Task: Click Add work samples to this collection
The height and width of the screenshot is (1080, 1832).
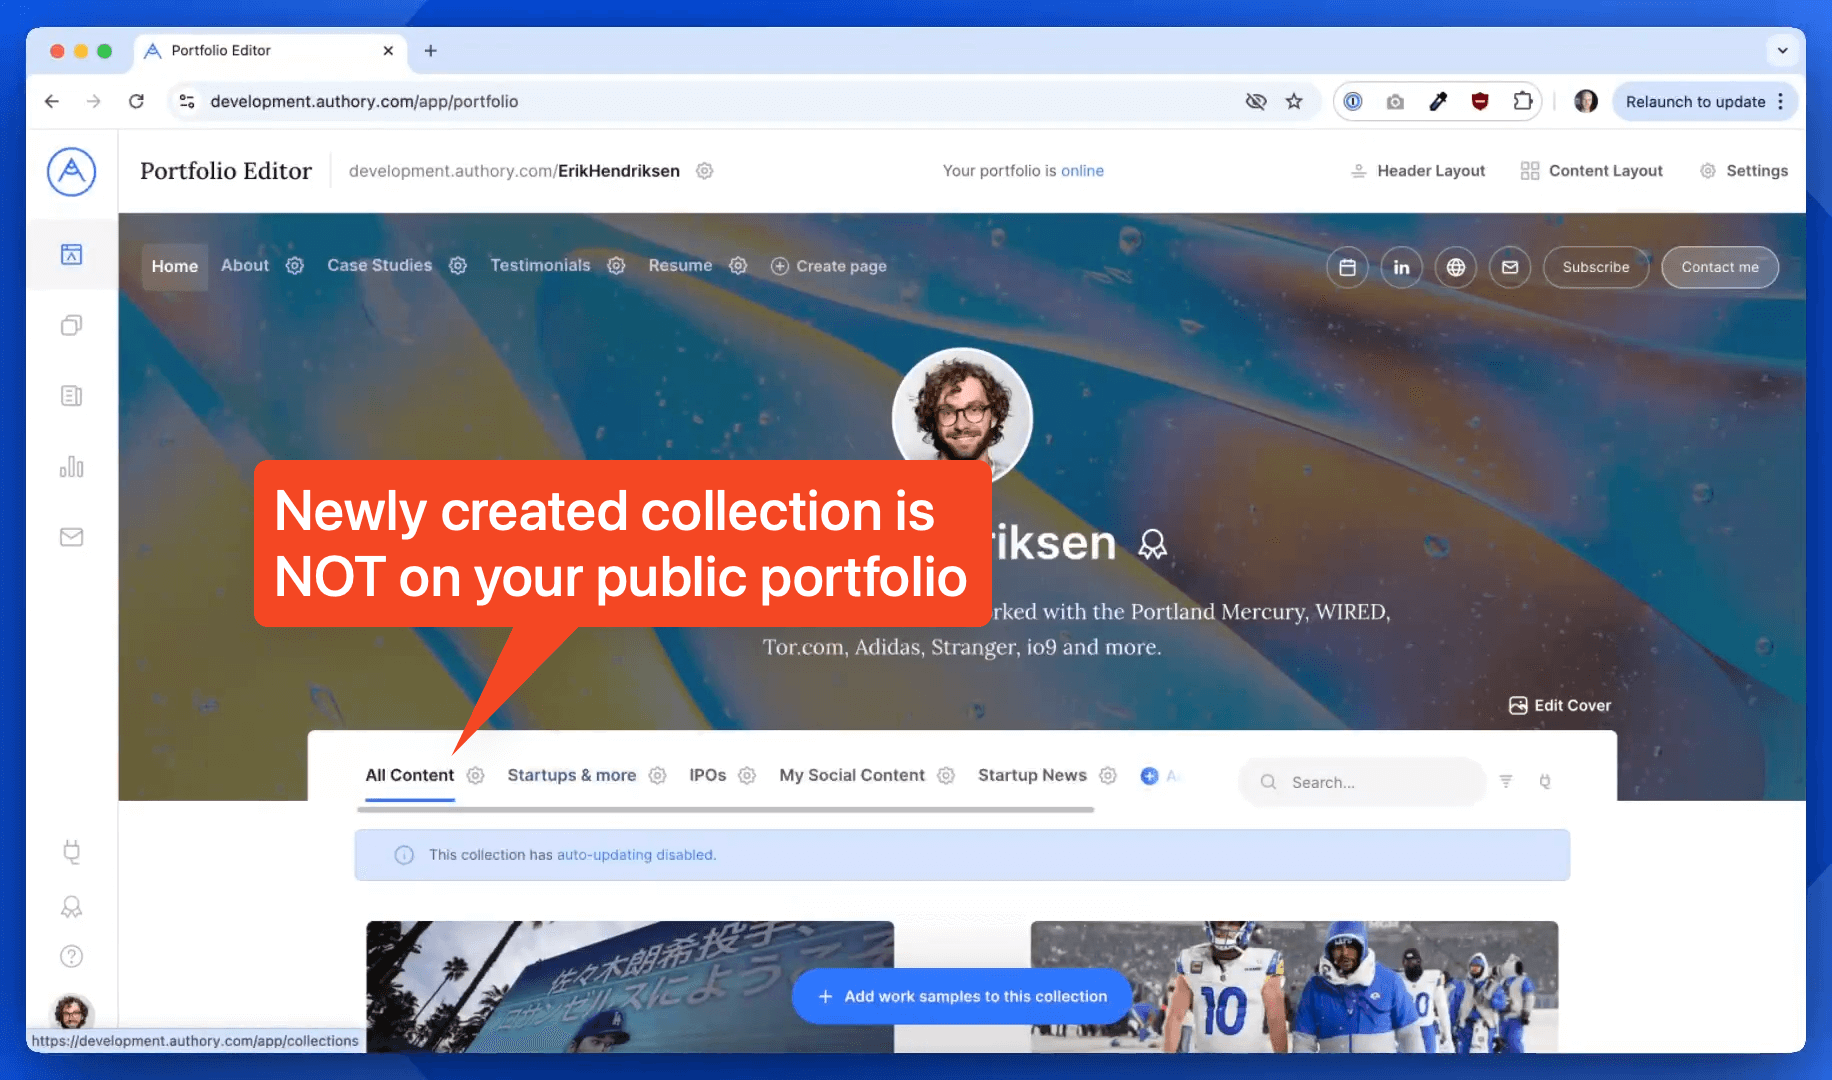Action: 962,996
